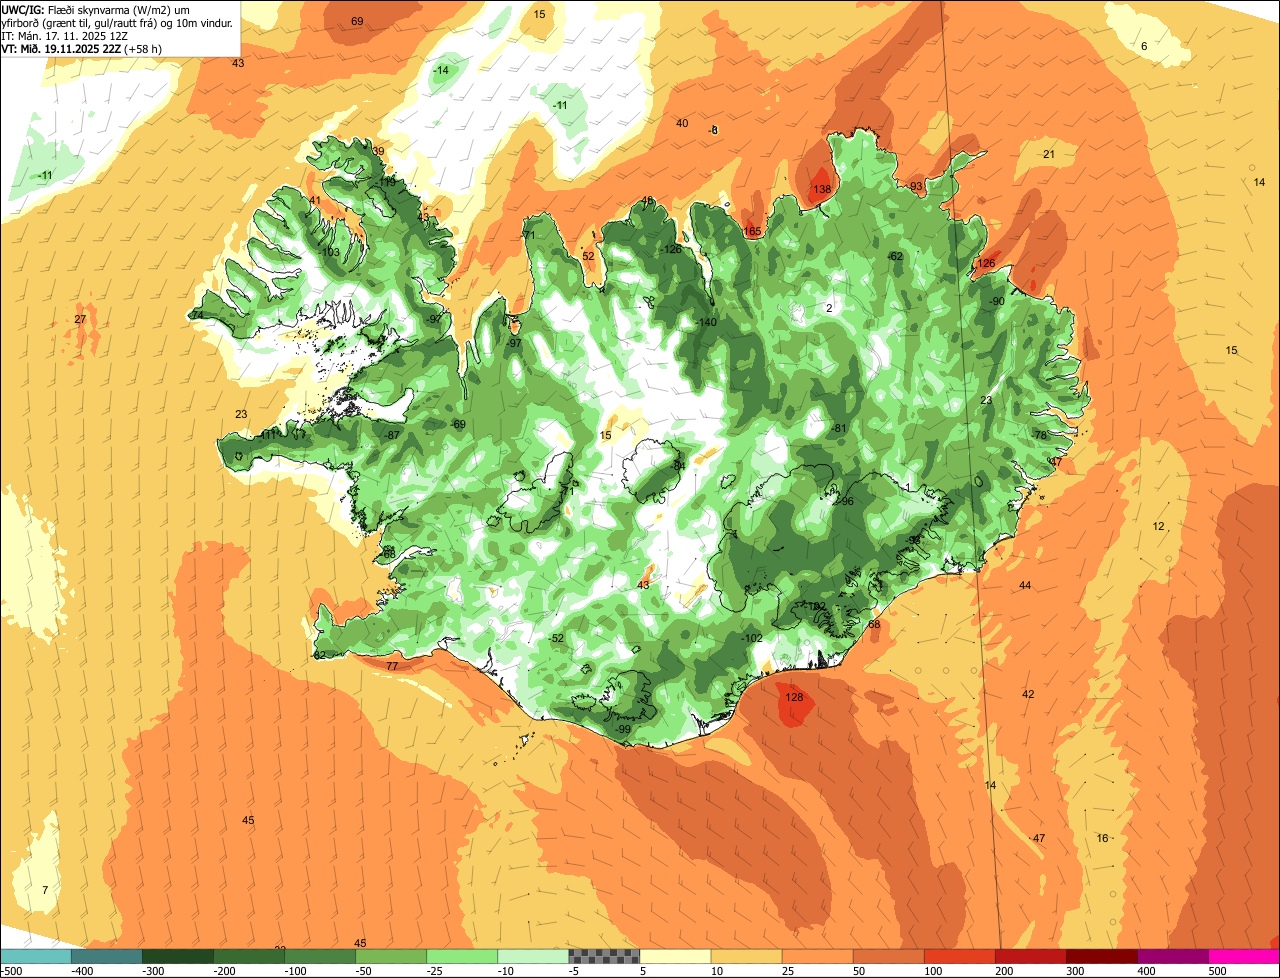
Task: Click the flux value '-14' on the map
Action: 442,70
